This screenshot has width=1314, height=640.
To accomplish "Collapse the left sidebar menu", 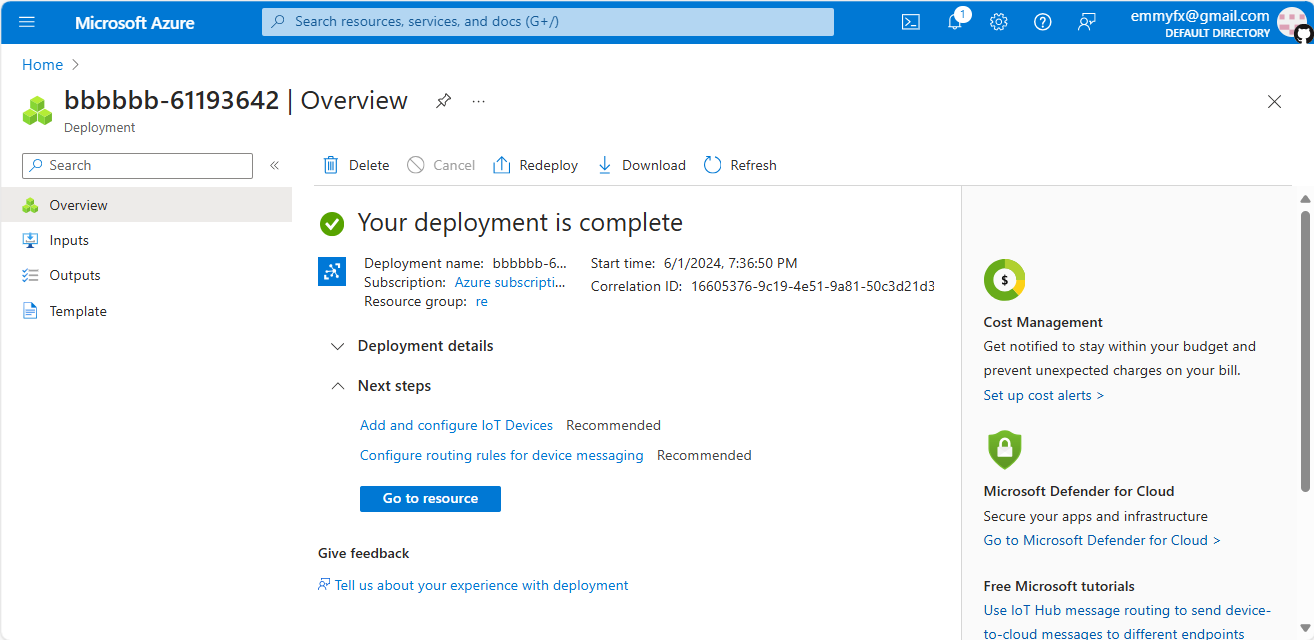I will pos(274,166).
